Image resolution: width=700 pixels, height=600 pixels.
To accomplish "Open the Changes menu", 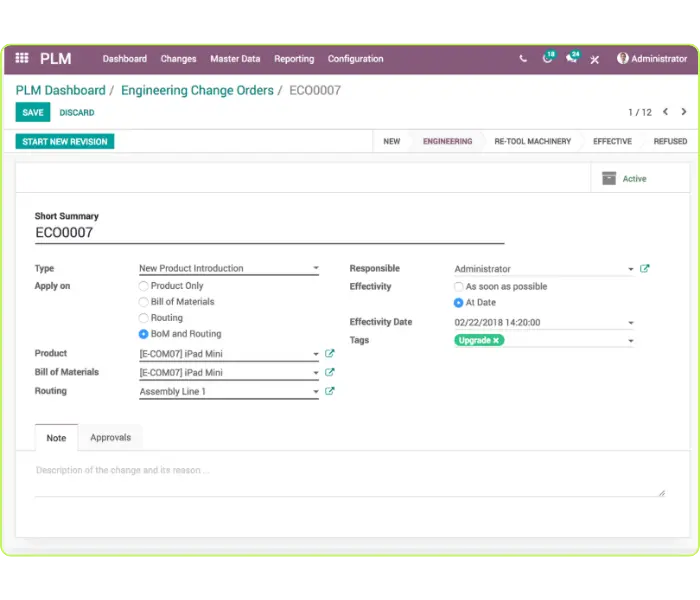I will (178, 58).
